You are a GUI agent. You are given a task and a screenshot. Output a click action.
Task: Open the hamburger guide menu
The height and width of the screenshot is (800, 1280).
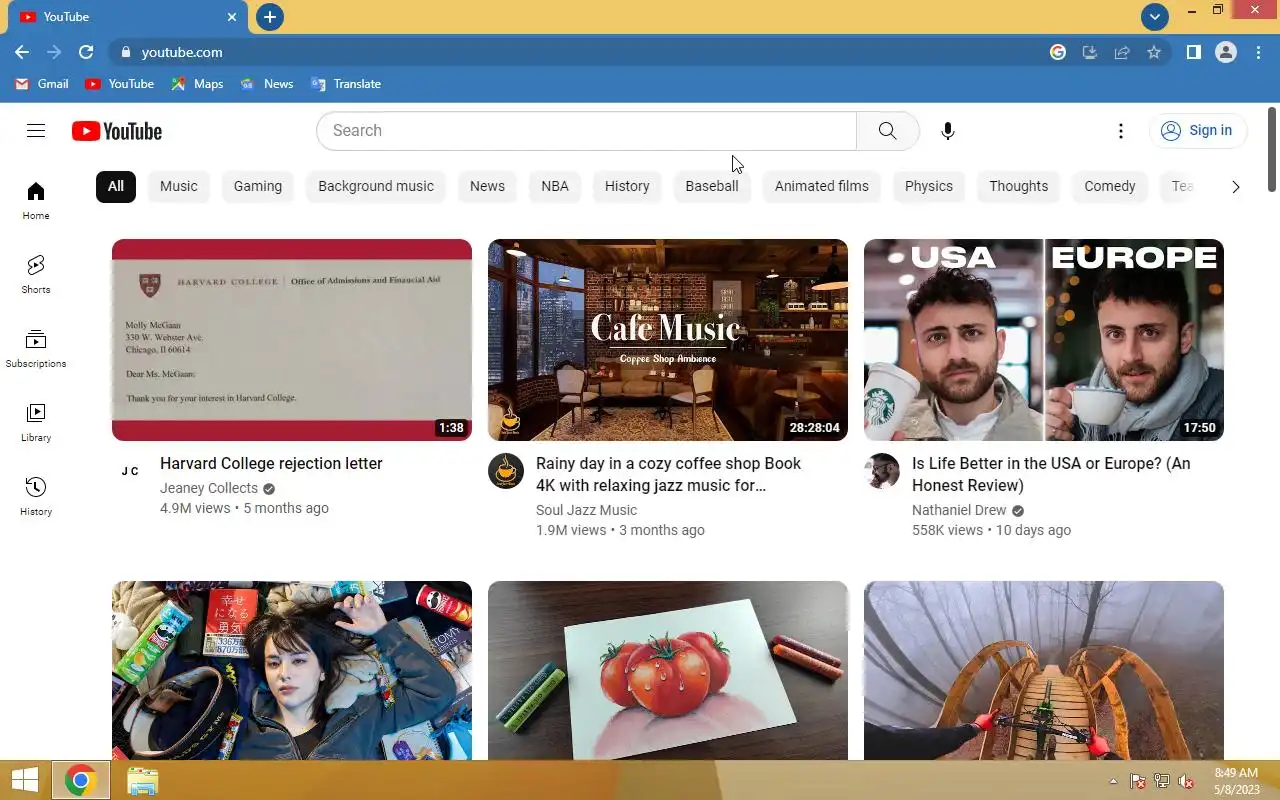point(36,130)
